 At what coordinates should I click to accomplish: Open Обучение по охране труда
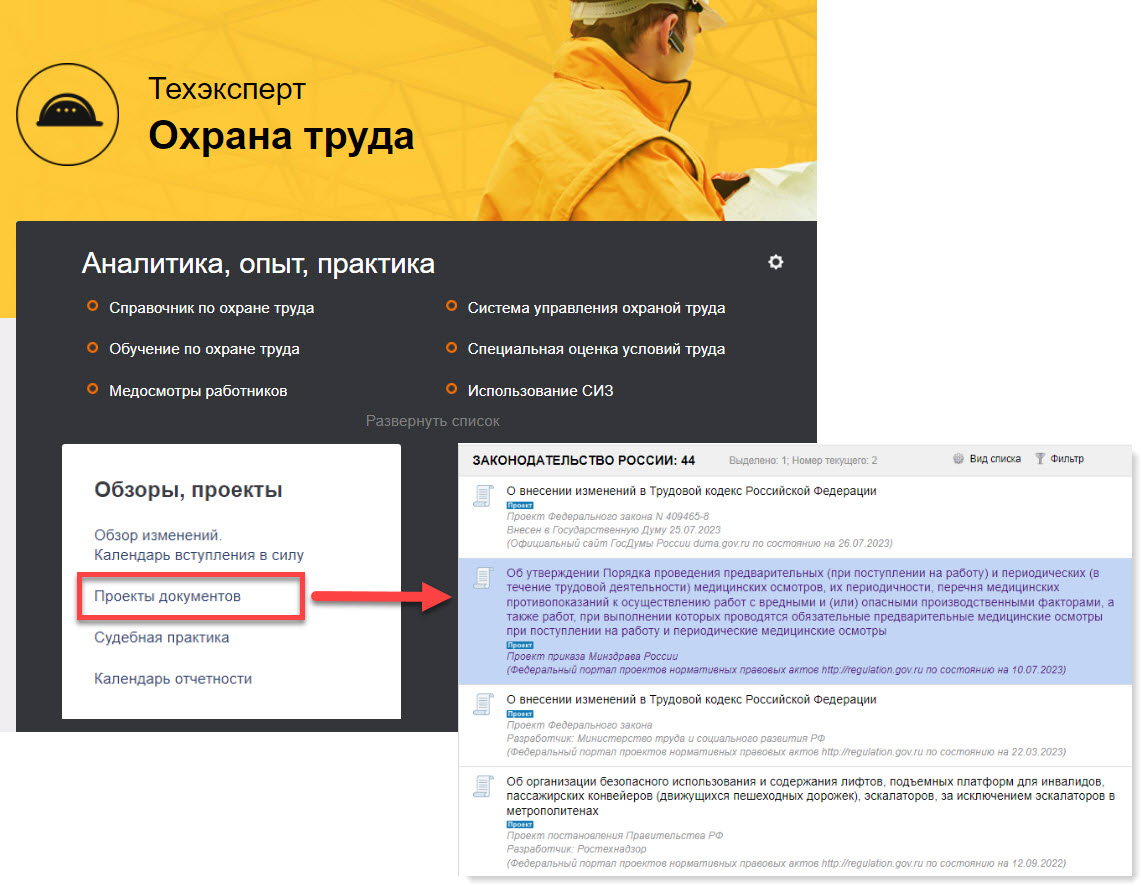(x=204, y=349)
